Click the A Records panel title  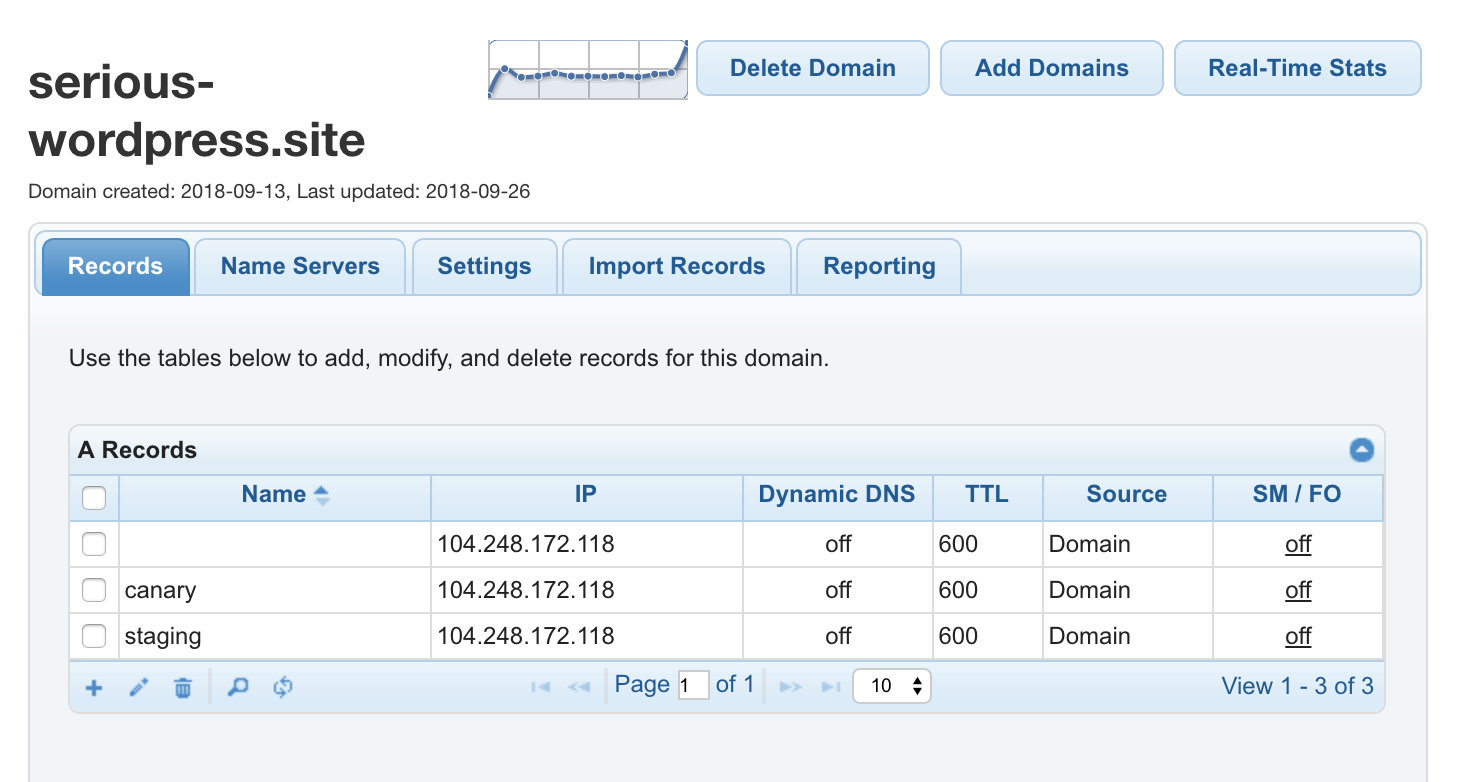click(137, 451)
